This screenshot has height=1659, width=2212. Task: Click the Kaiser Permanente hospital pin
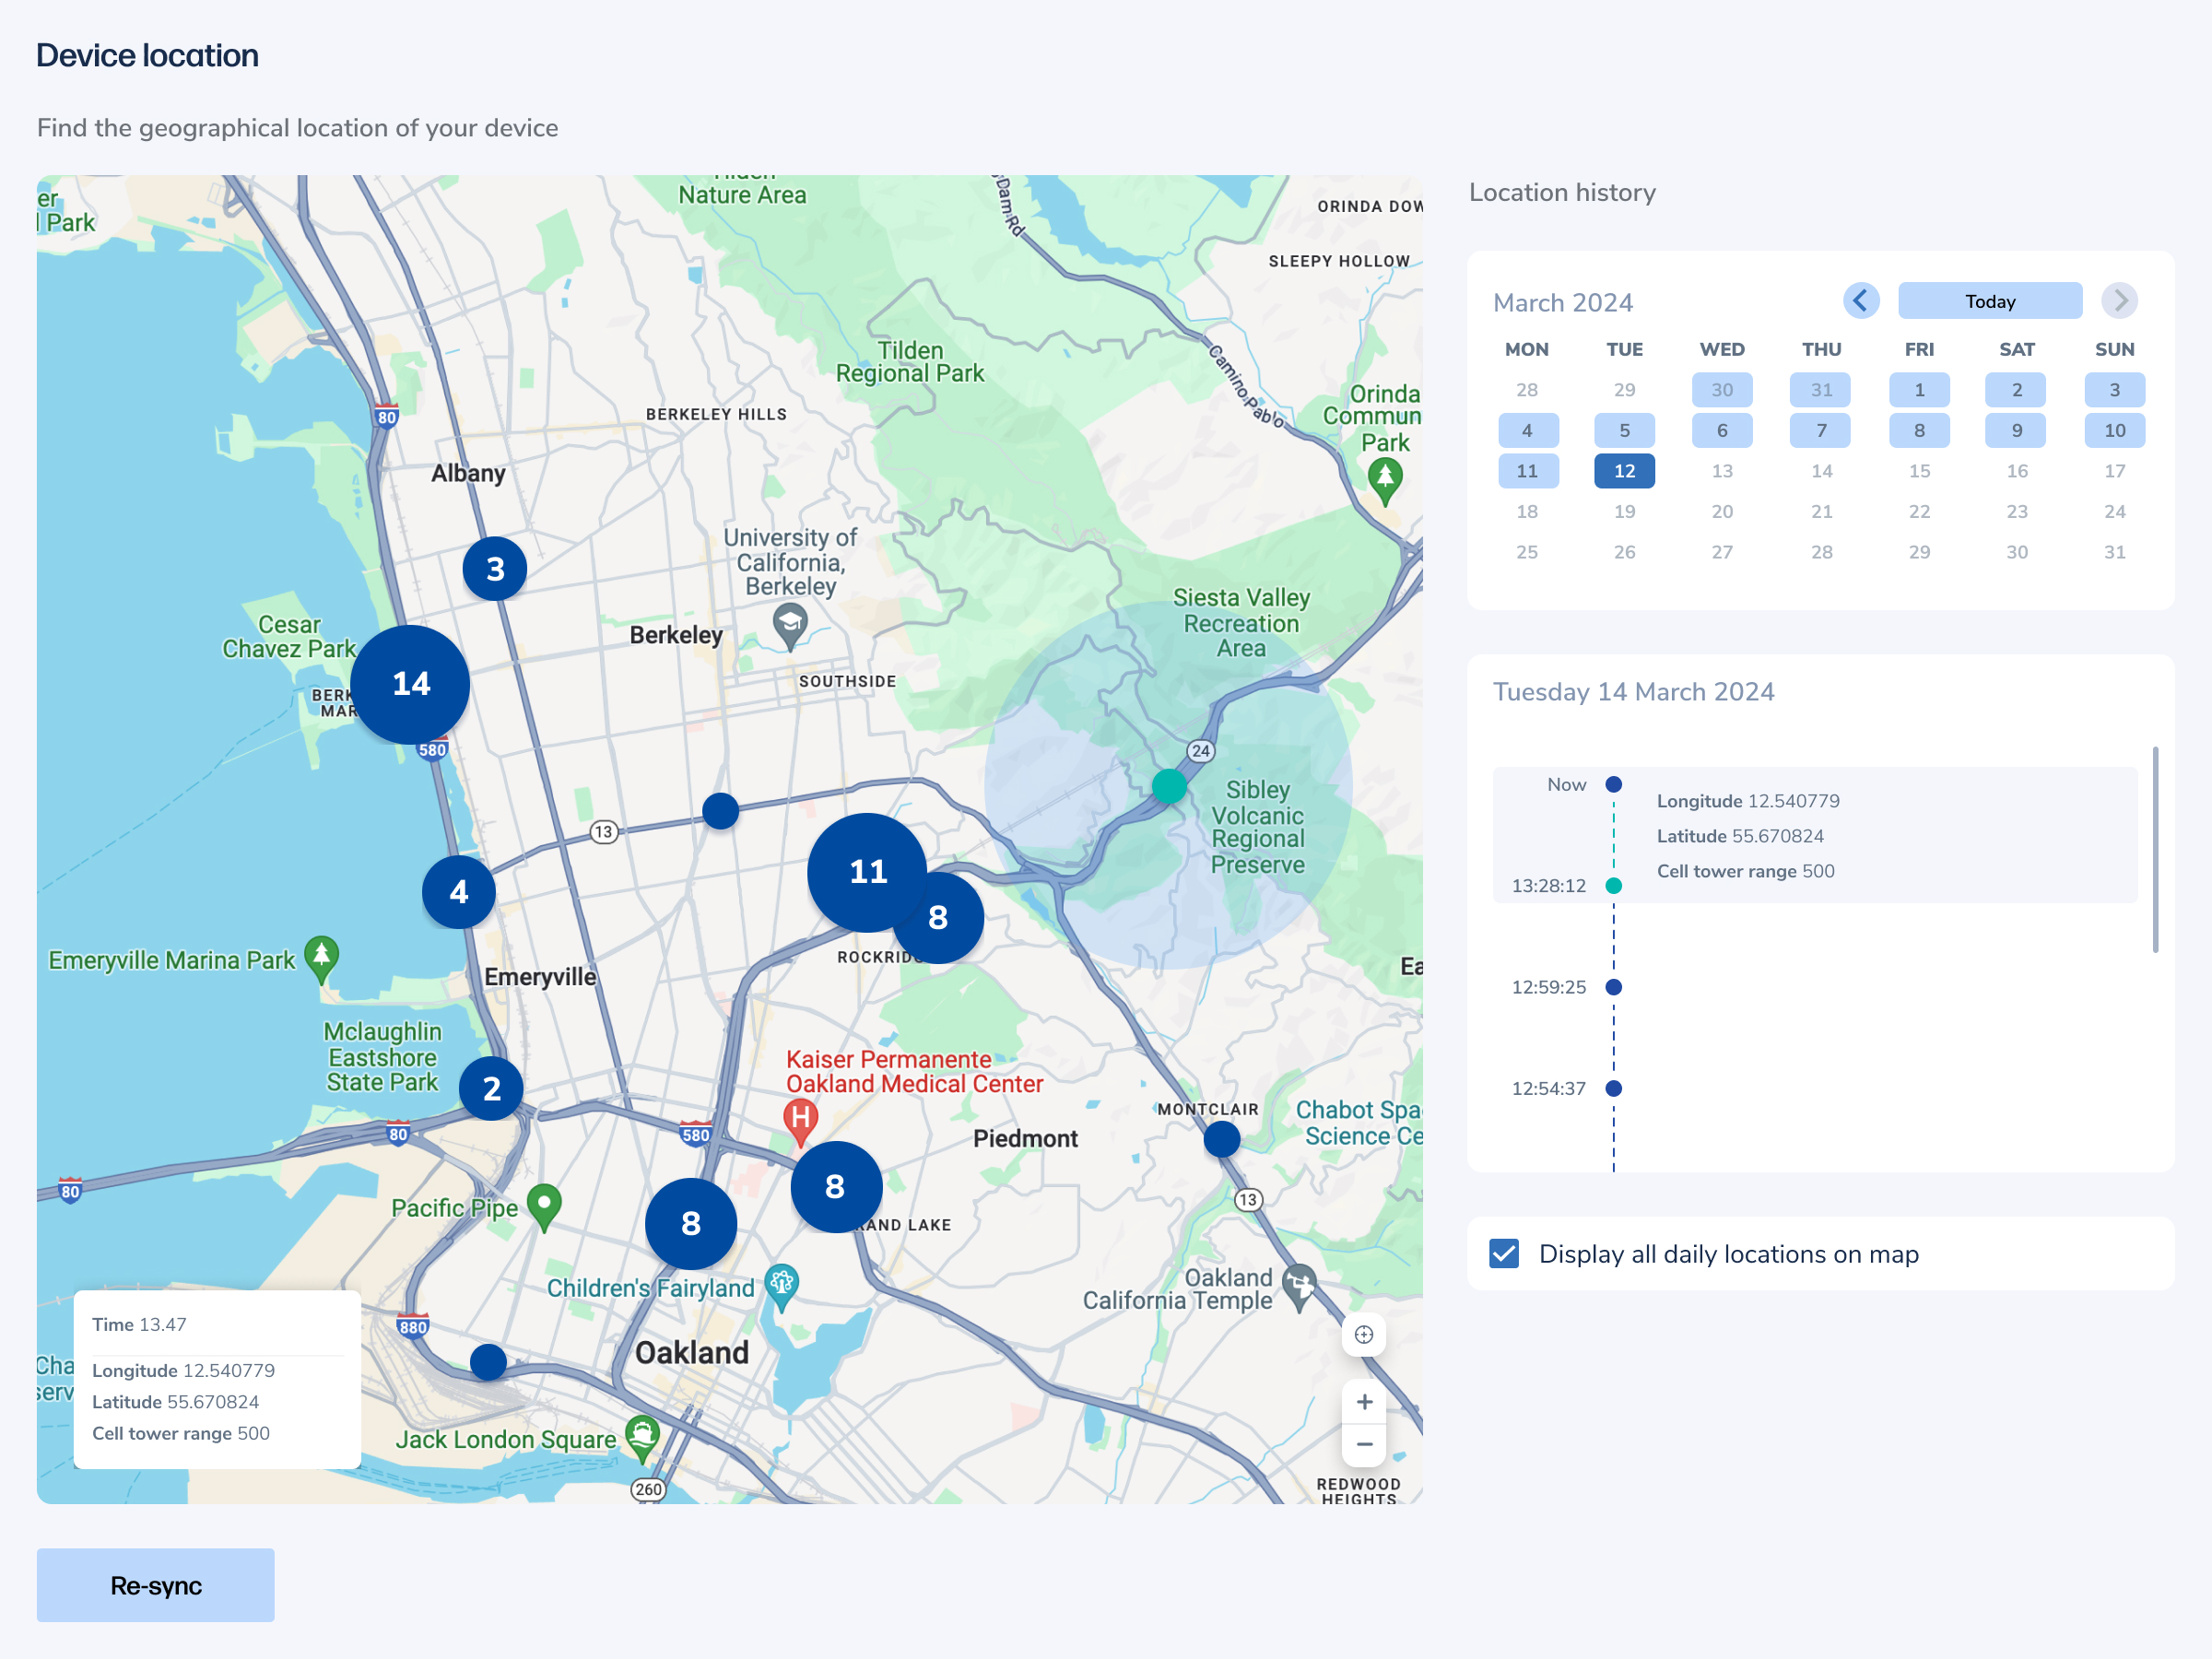coord(800,1119)
